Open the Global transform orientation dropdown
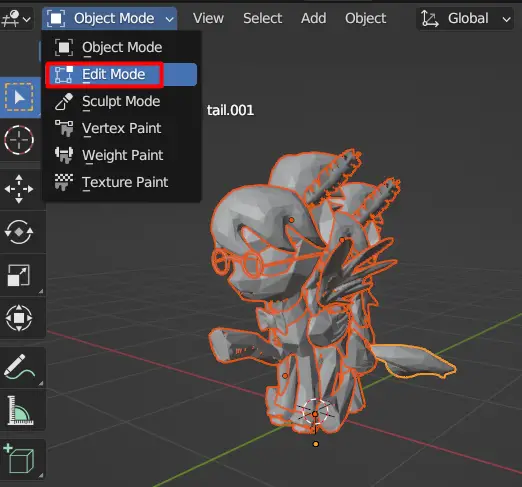 [x=465, y=18]
